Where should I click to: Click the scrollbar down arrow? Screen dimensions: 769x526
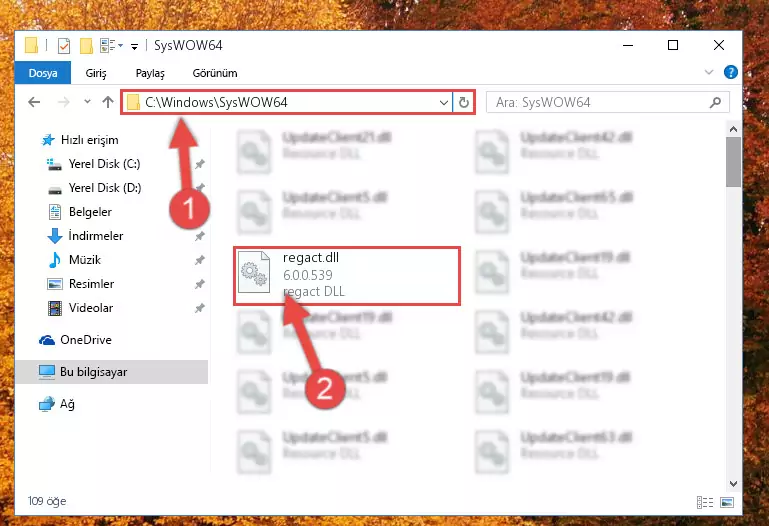(x=733, y=484)
